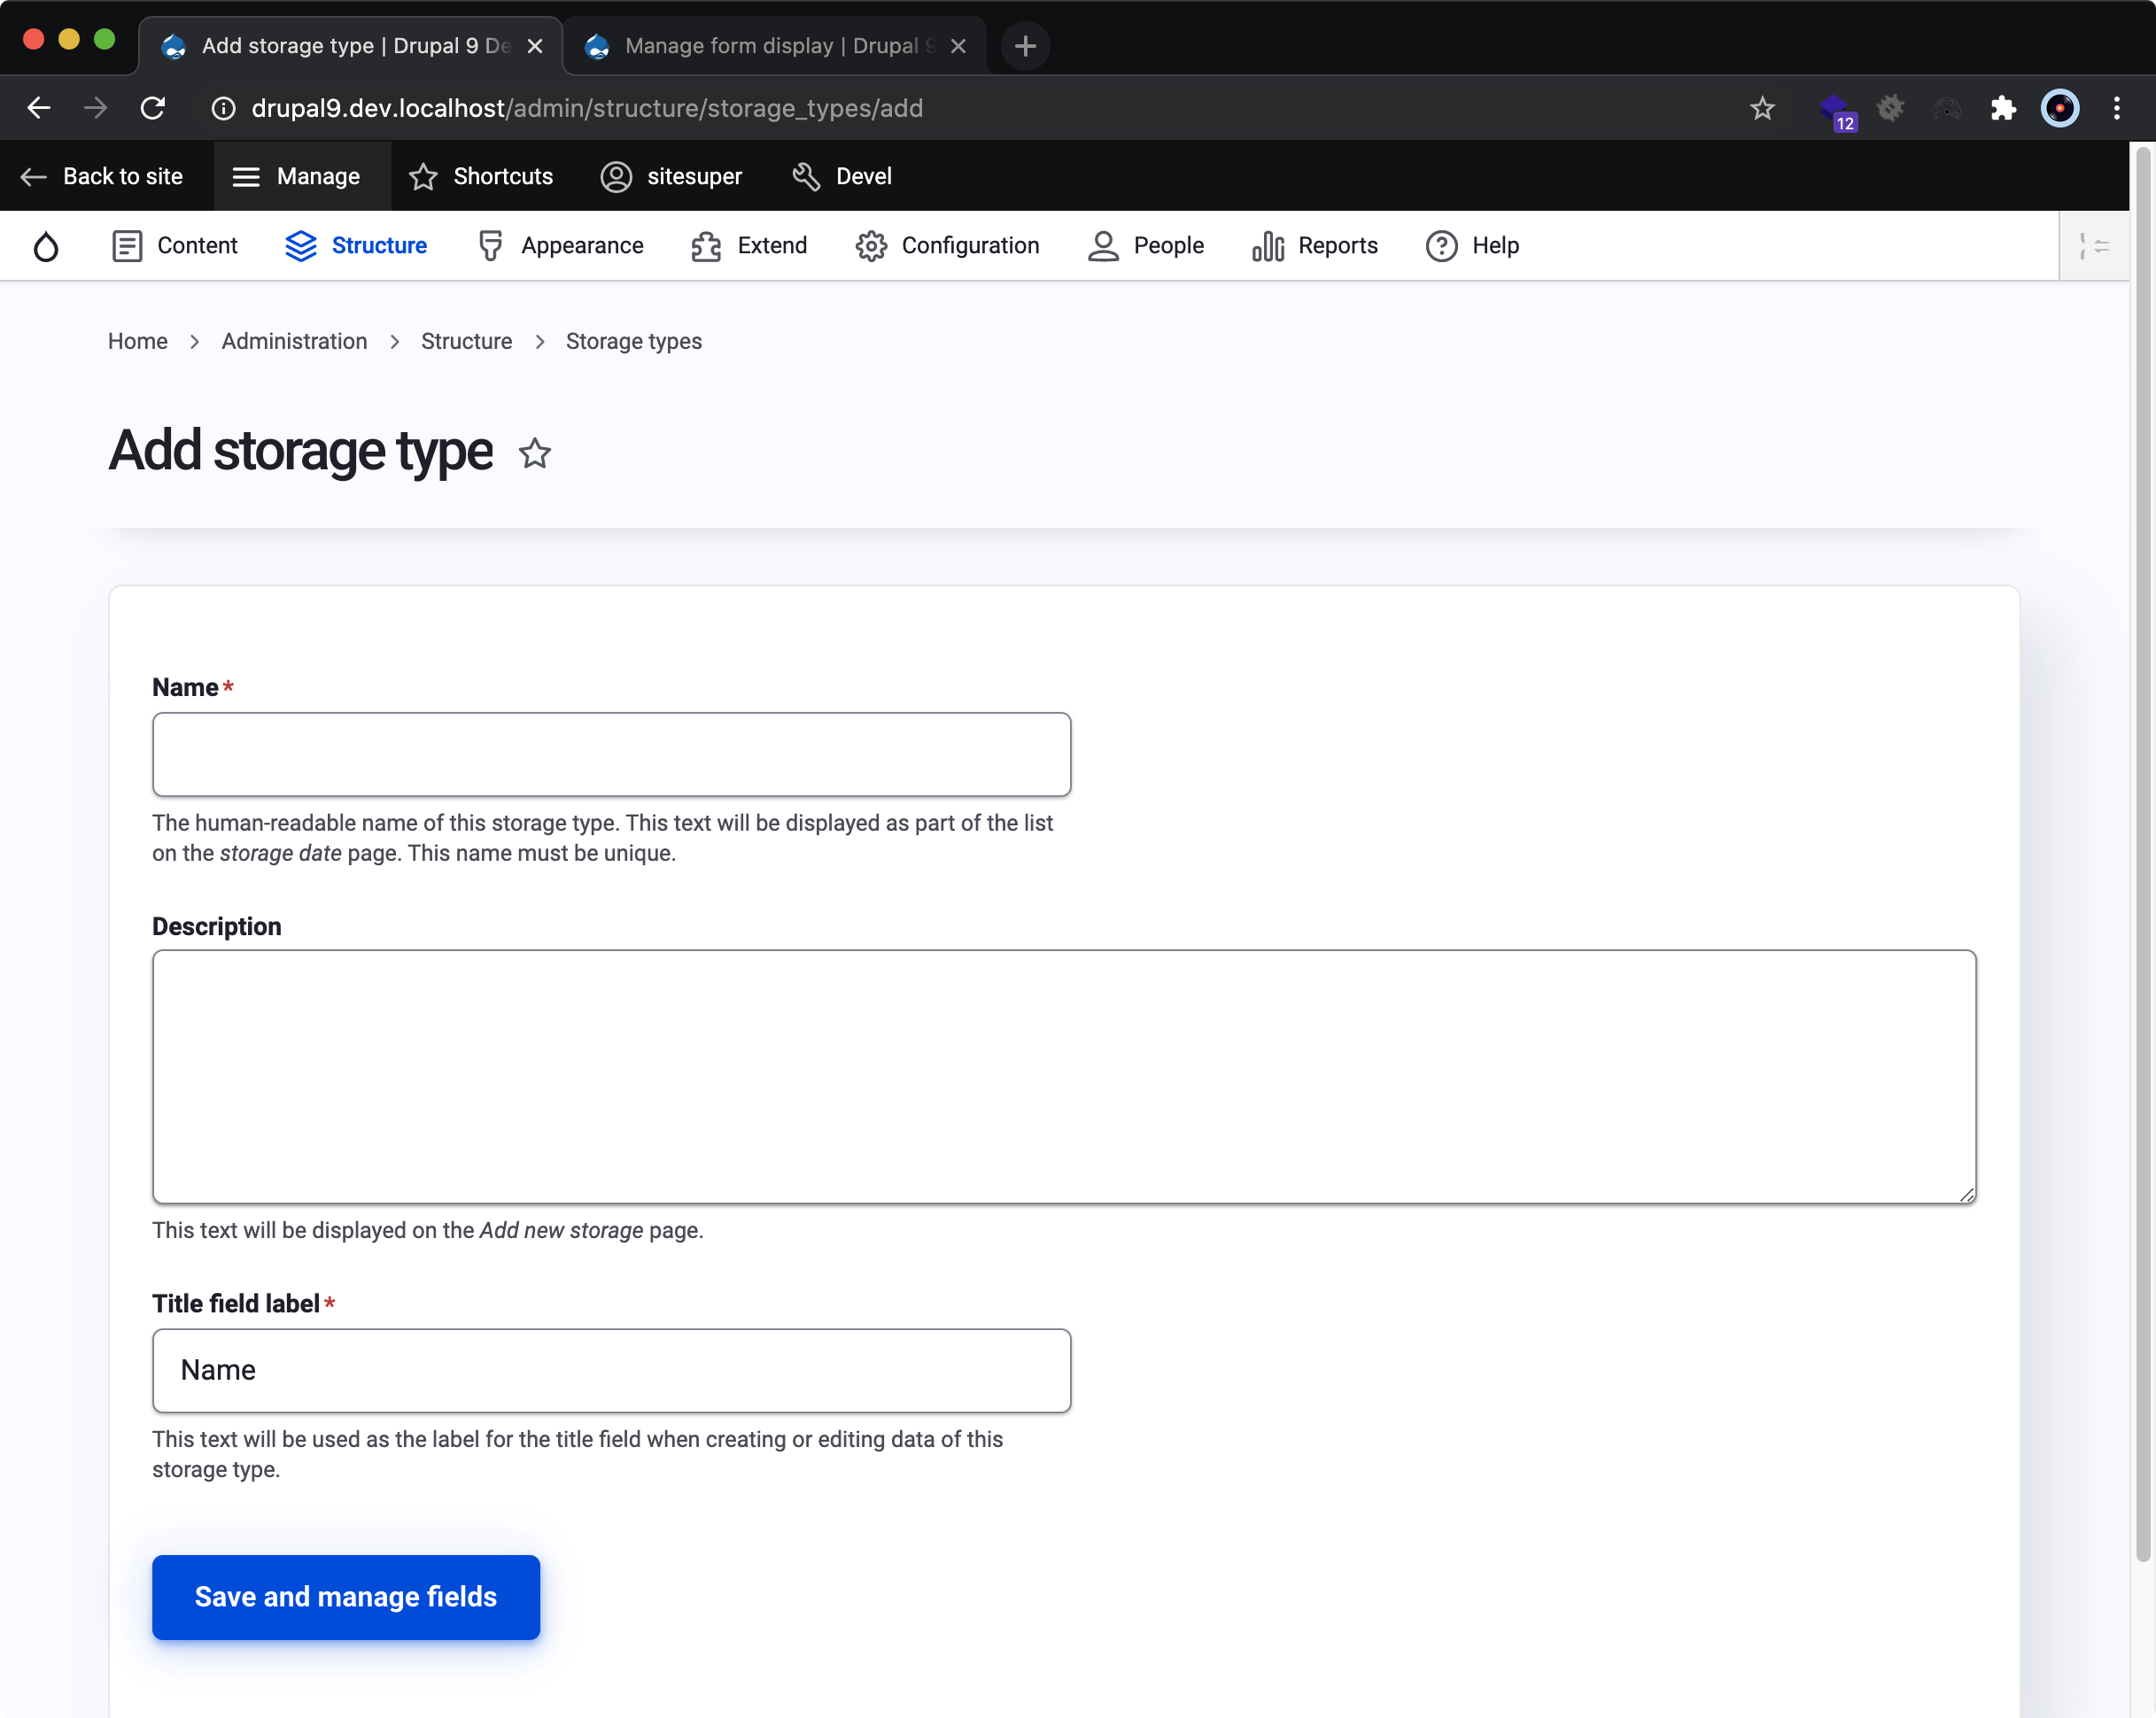Viewport: 2156px width, 1718px height.
Task: Navigate to the Administration breadcrumb link
Action: [x=294, y=341]
